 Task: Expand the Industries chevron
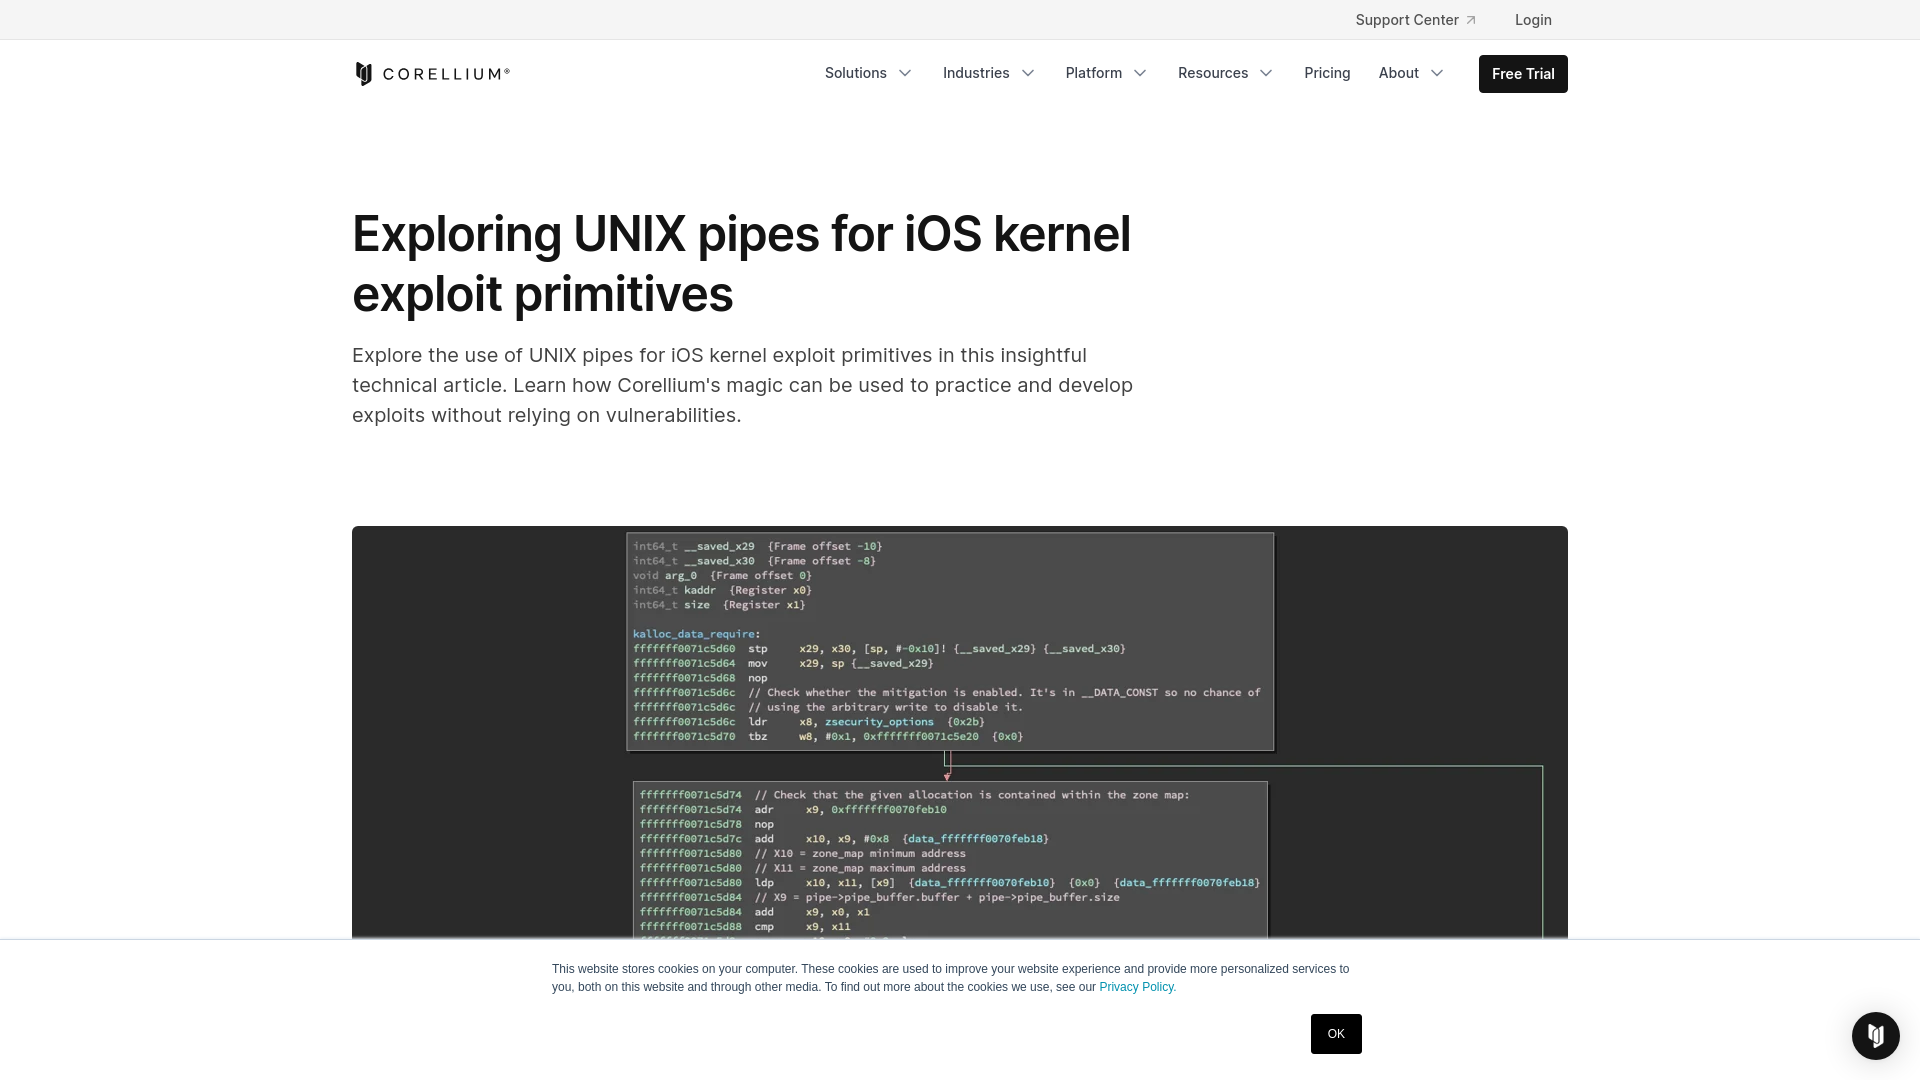[x=1028, y=73]
